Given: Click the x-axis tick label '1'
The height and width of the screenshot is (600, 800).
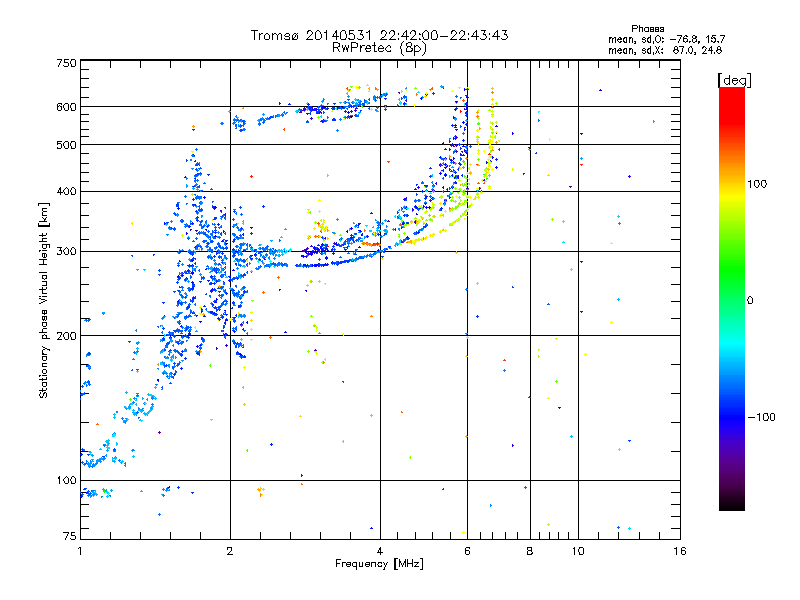Looking at the screenshot, I should [80, 551].
